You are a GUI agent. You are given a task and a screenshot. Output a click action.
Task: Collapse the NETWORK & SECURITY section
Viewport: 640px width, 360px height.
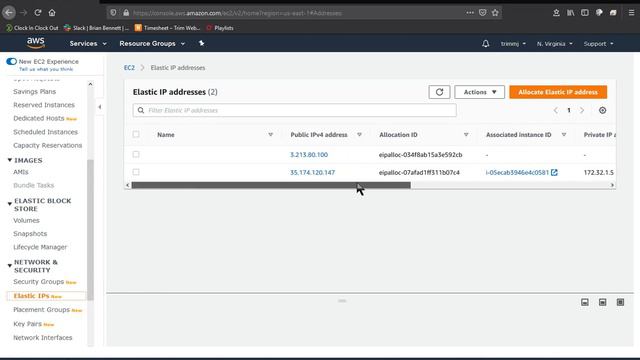pos(10,265)
